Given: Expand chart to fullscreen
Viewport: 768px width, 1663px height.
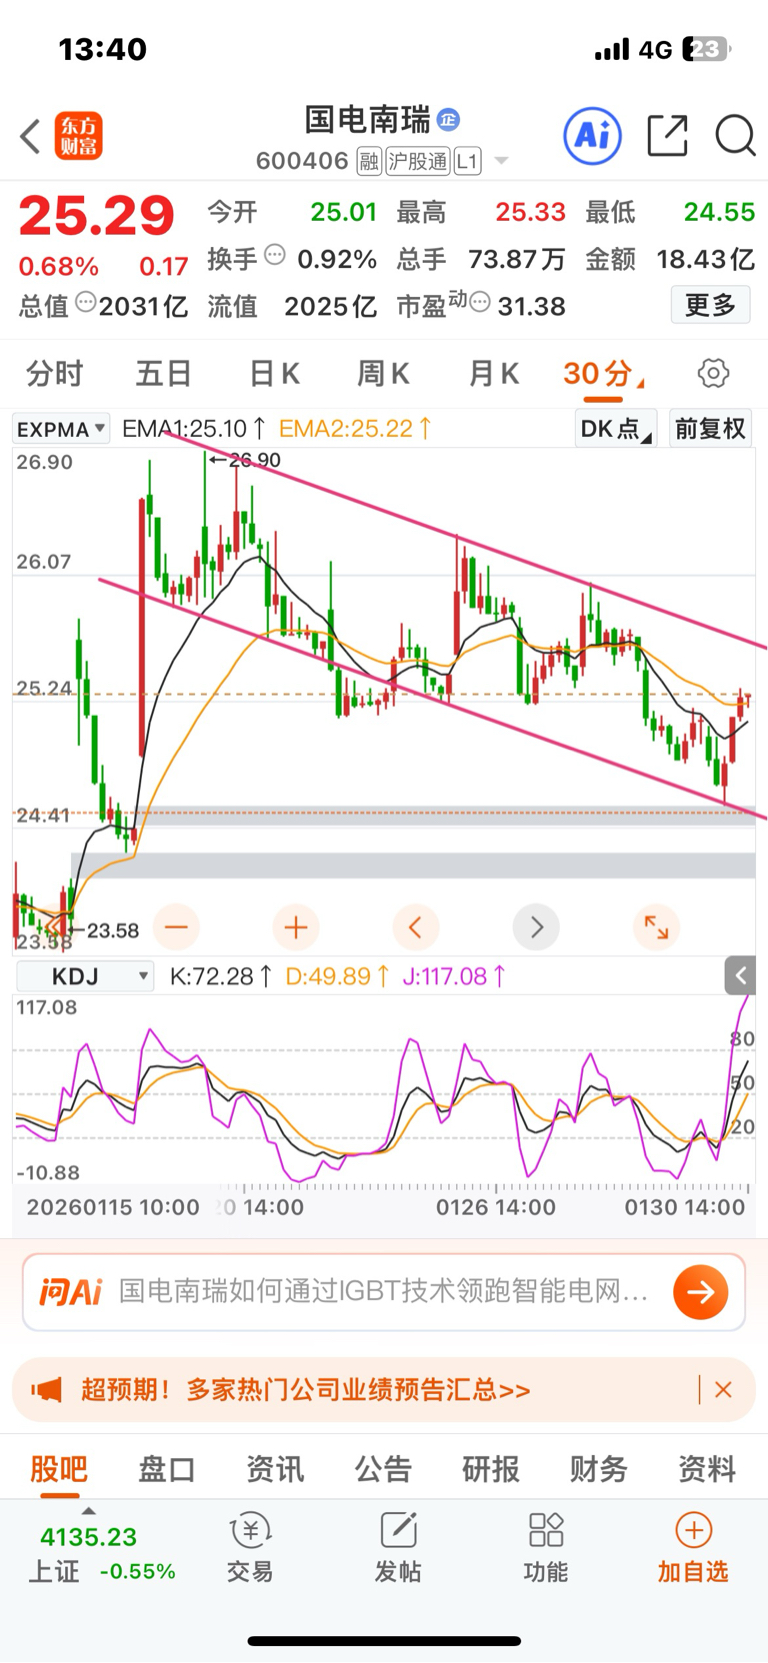Looking at the screenshot, I should (x=656, y=928).
